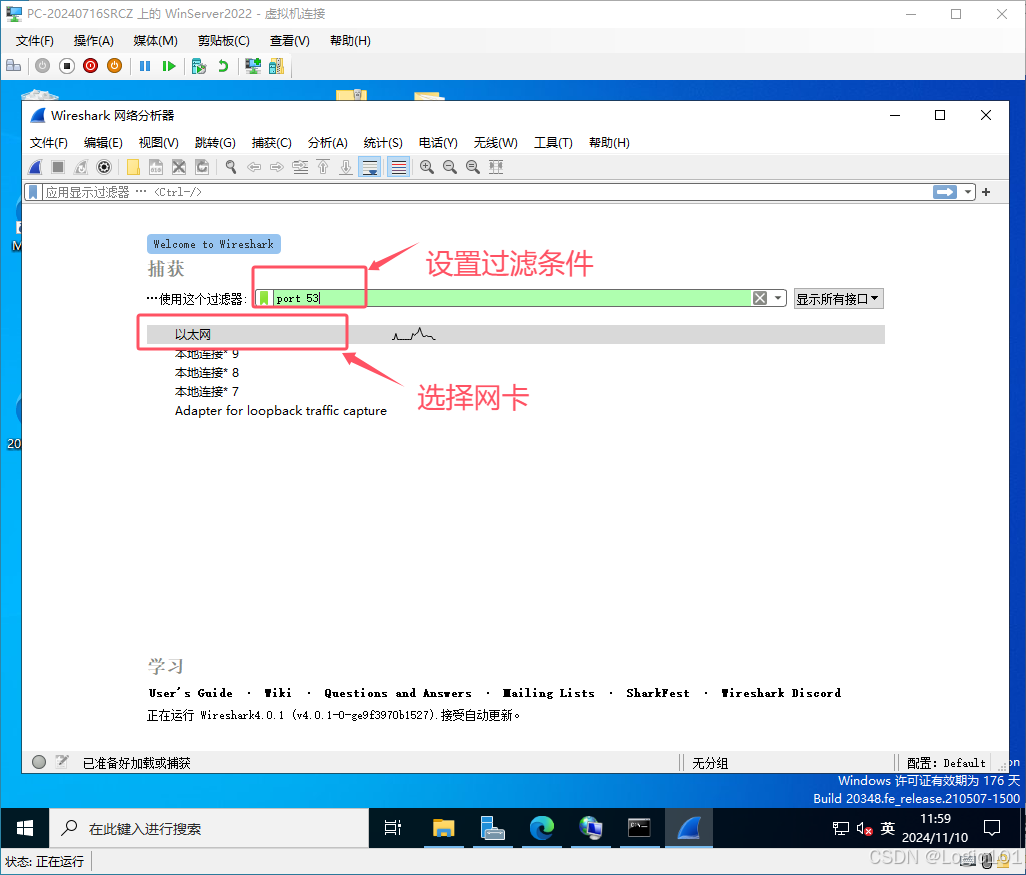
Task: Click the green revert arrow icon
Action: pyautogui.click(x=223, y=66)
